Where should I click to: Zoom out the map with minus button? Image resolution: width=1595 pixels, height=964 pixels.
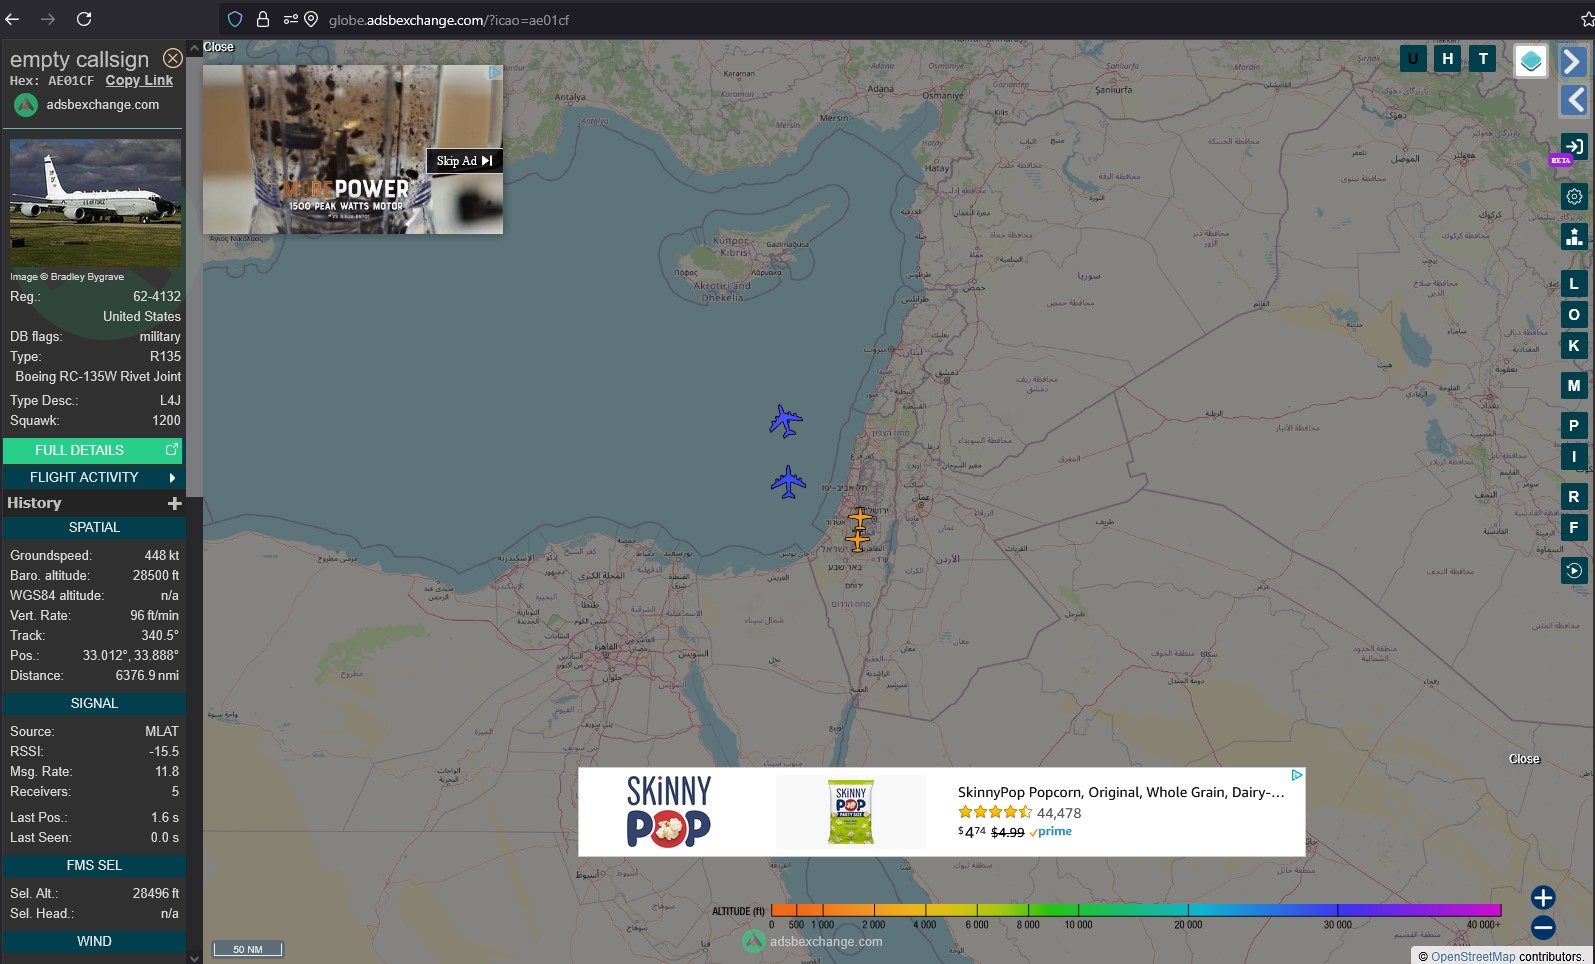[1543, 928]
